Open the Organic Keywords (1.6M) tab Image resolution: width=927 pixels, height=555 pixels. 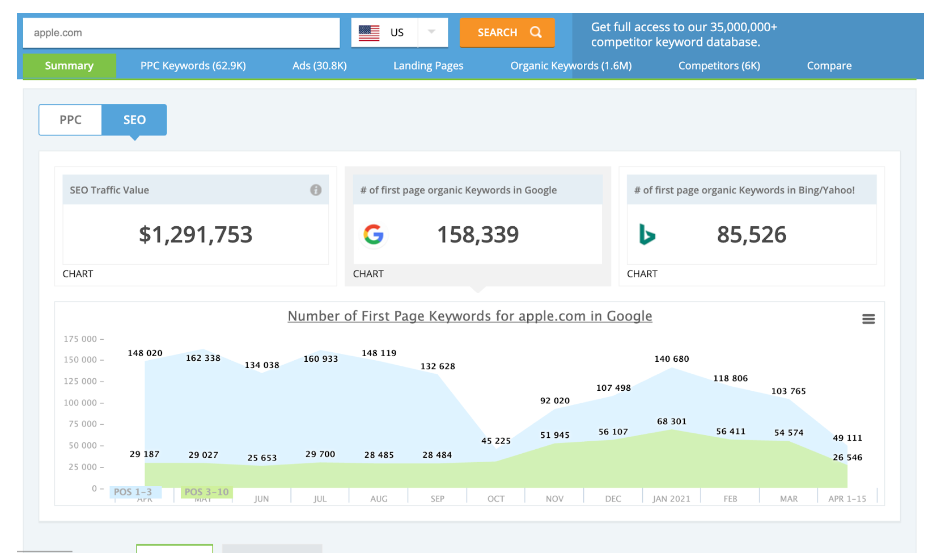[570, 66]
